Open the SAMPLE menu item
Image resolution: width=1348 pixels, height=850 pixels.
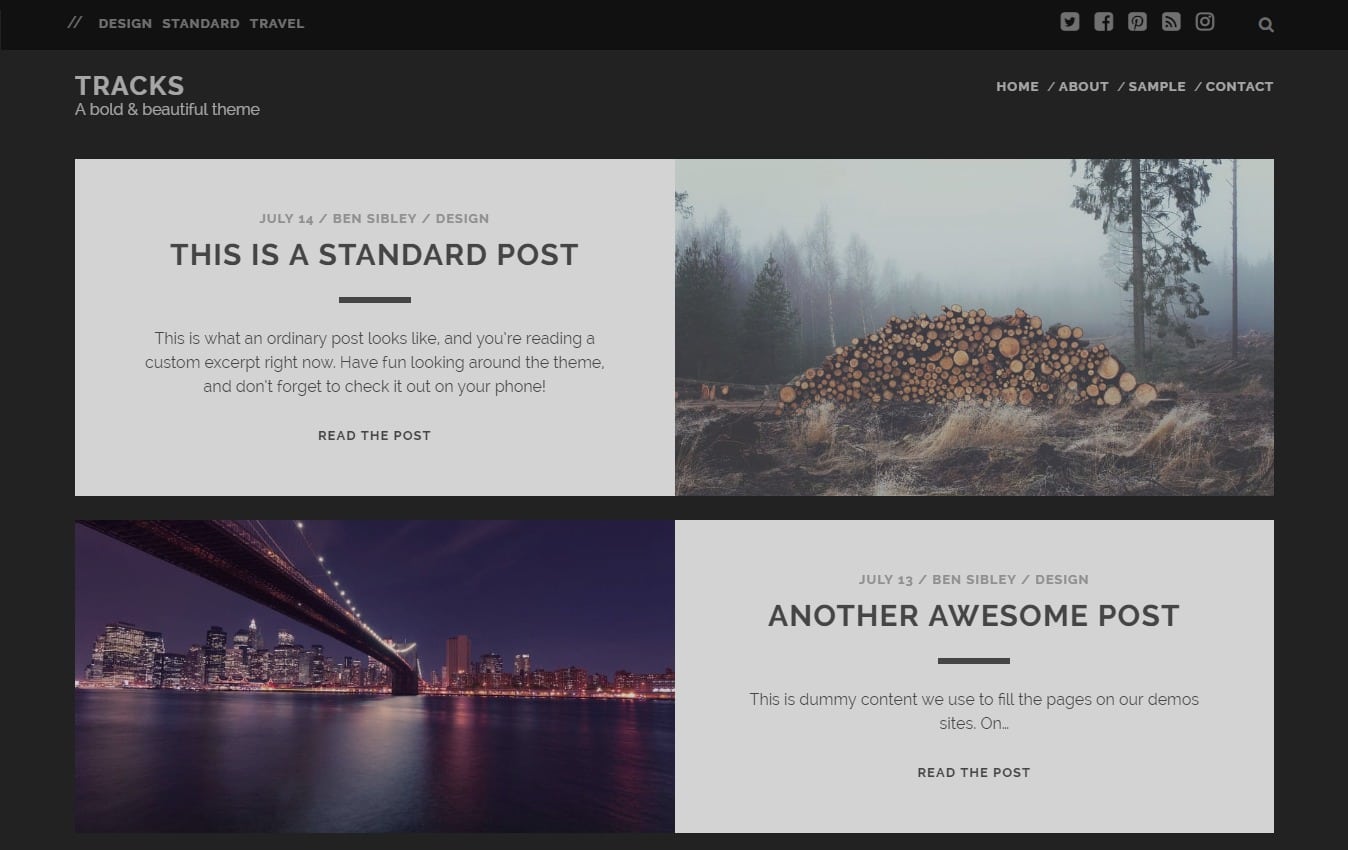coord(1157,86)
